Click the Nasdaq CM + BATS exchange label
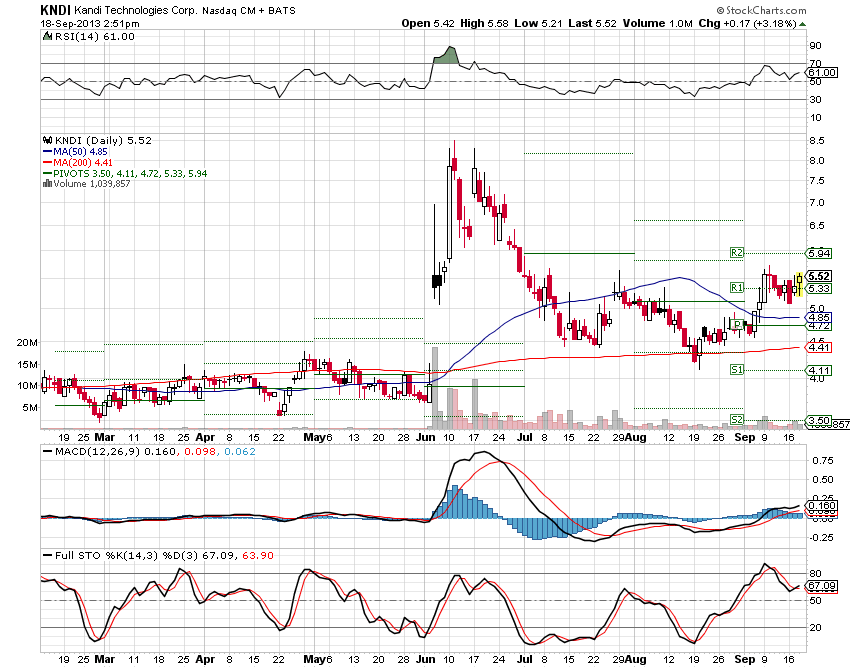 pyautogui.click(x=249, y=11)
